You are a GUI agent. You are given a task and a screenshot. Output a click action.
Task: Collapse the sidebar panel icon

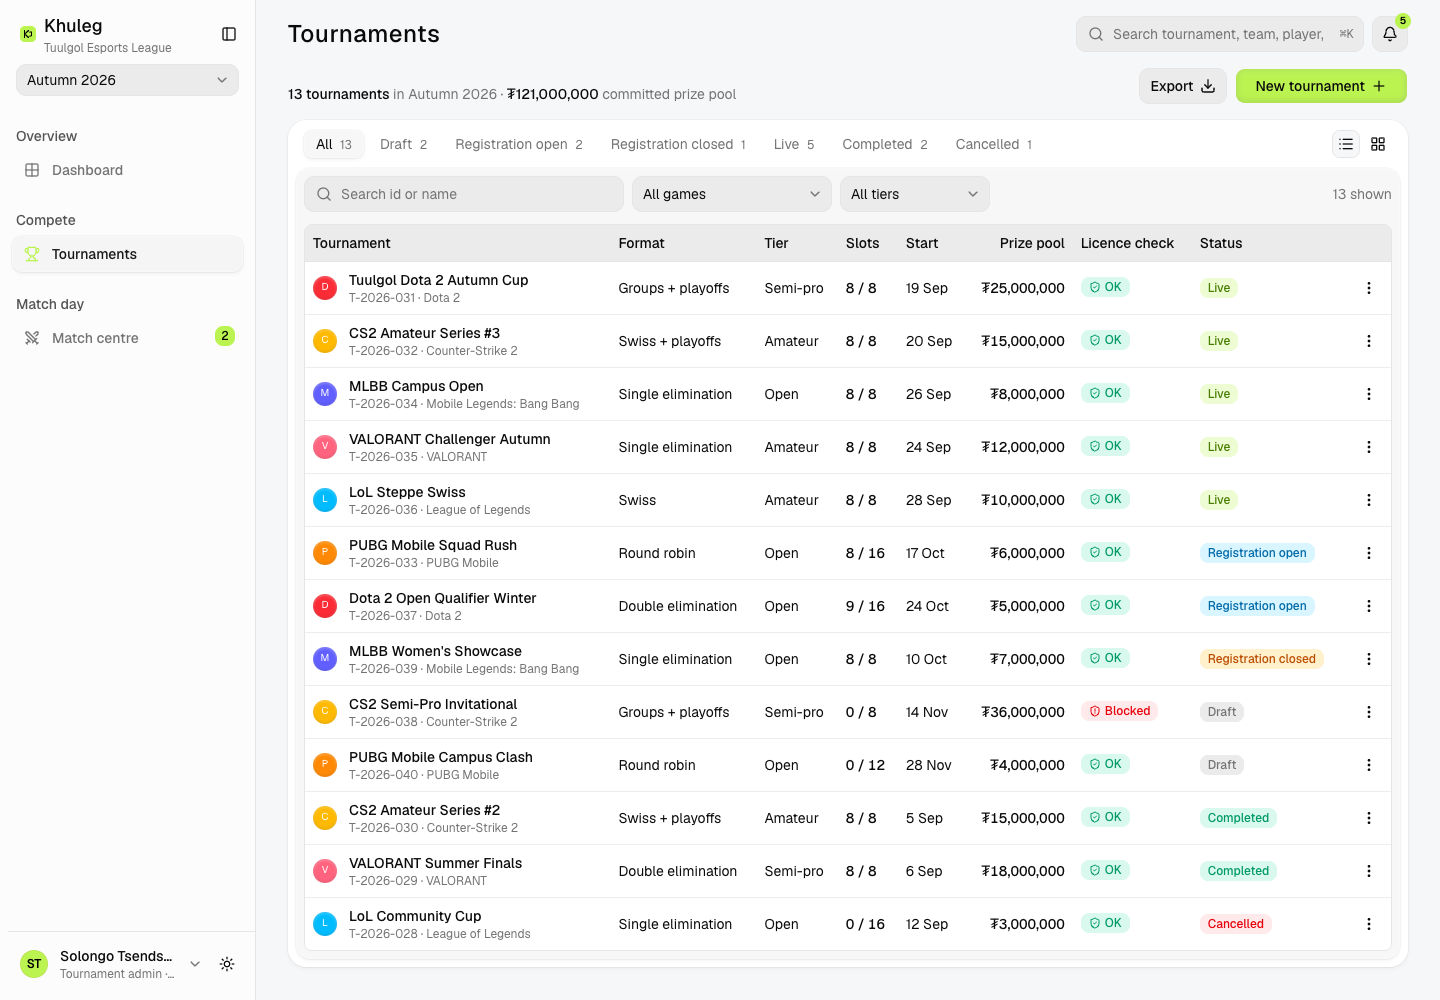pyautogui.click(x=229, y=34)
